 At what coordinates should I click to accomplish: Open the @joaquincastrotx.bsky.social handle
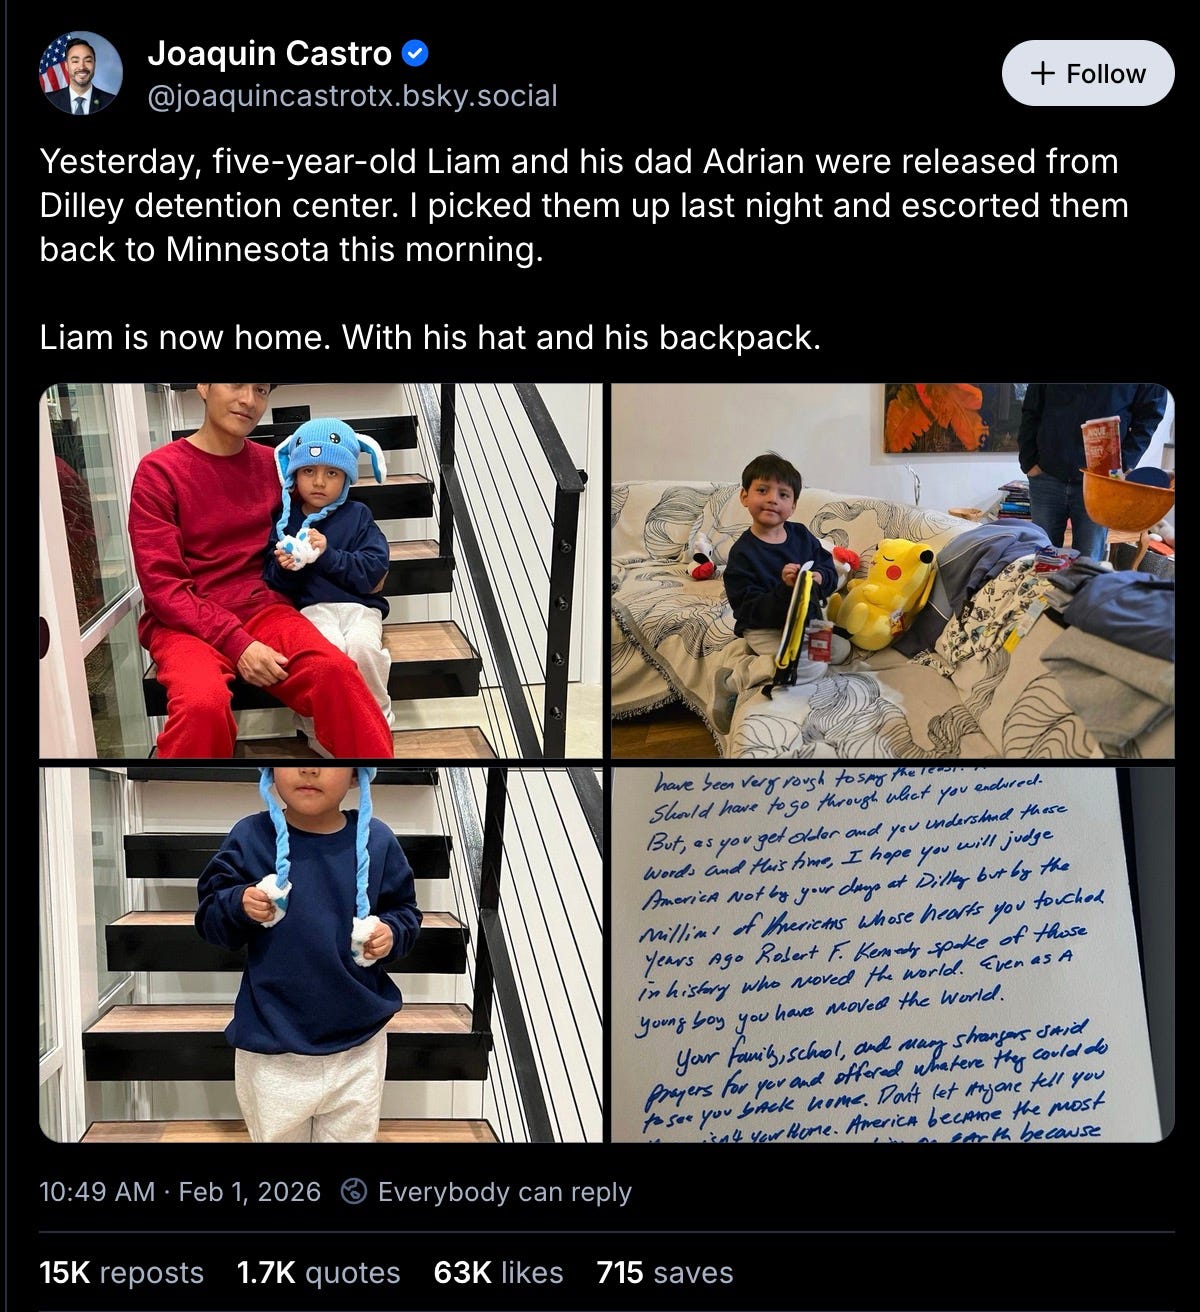click(x=352, y=96)
